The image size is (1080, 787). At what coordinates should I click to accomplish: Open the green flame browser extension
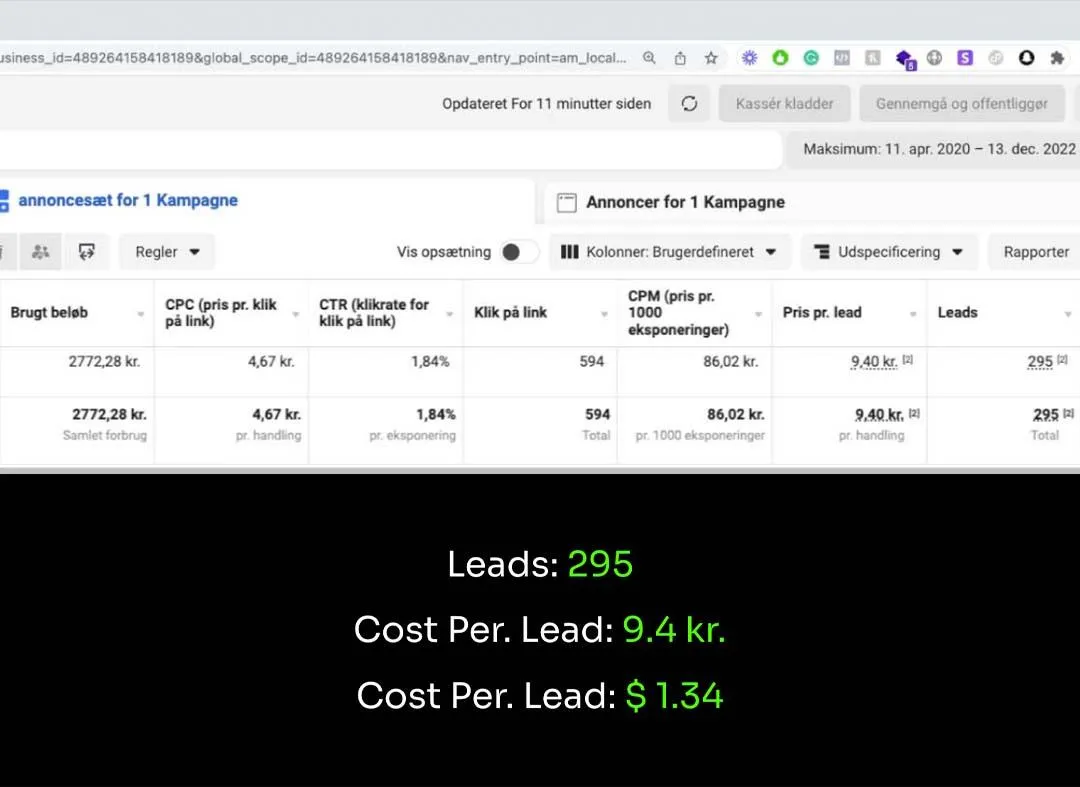tap(780, 58)
